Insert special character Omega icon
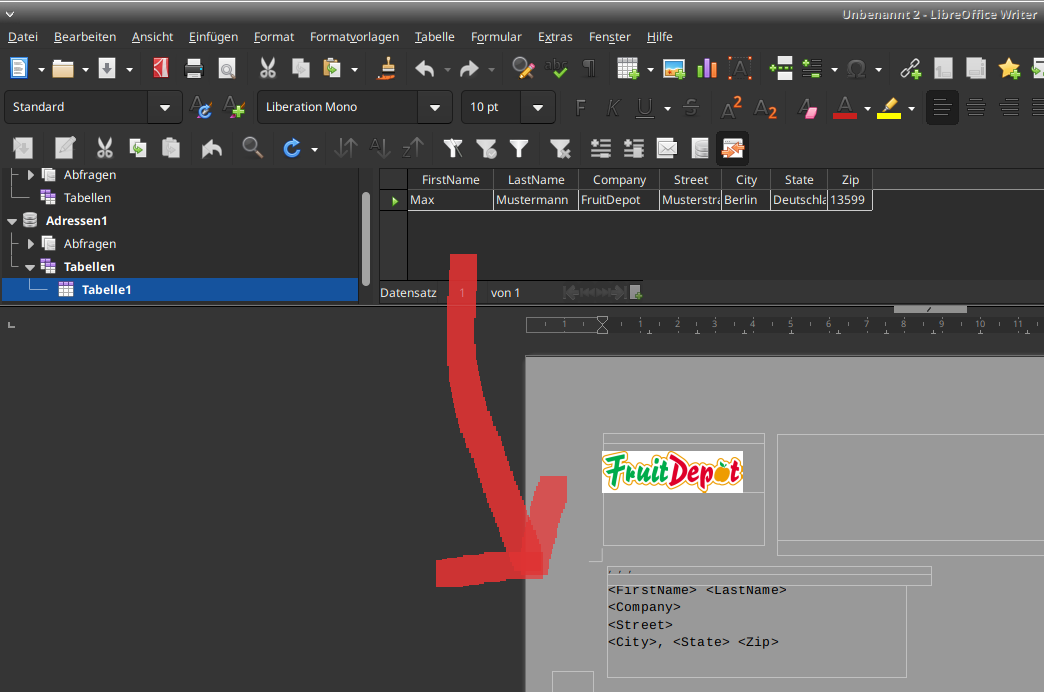1044x692 pixels. click(x=857, y=68)
